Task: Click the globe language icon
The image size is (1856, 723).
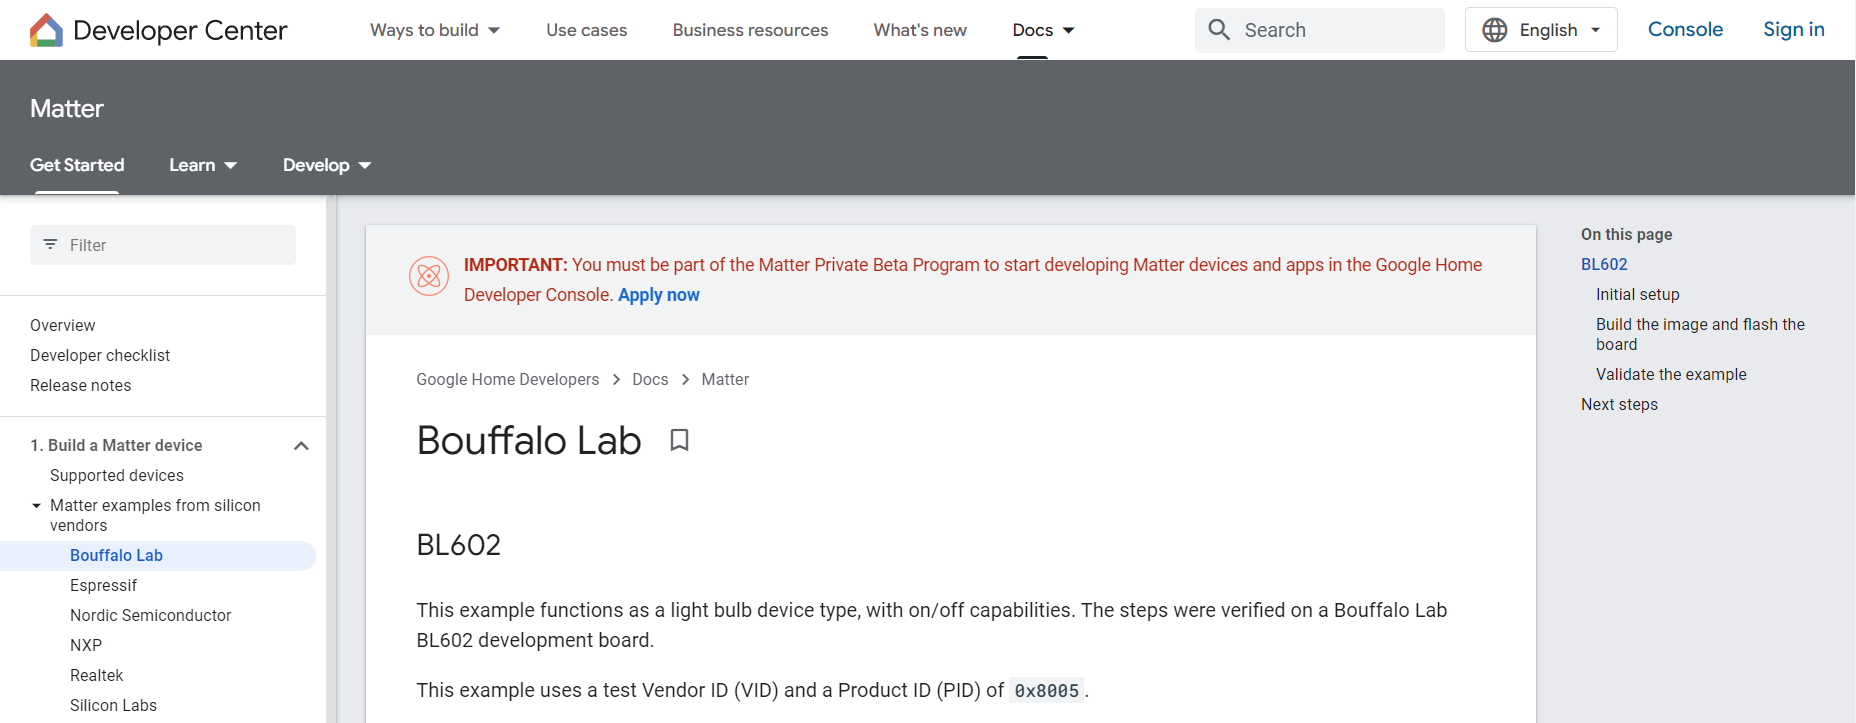Action: 1495,30
